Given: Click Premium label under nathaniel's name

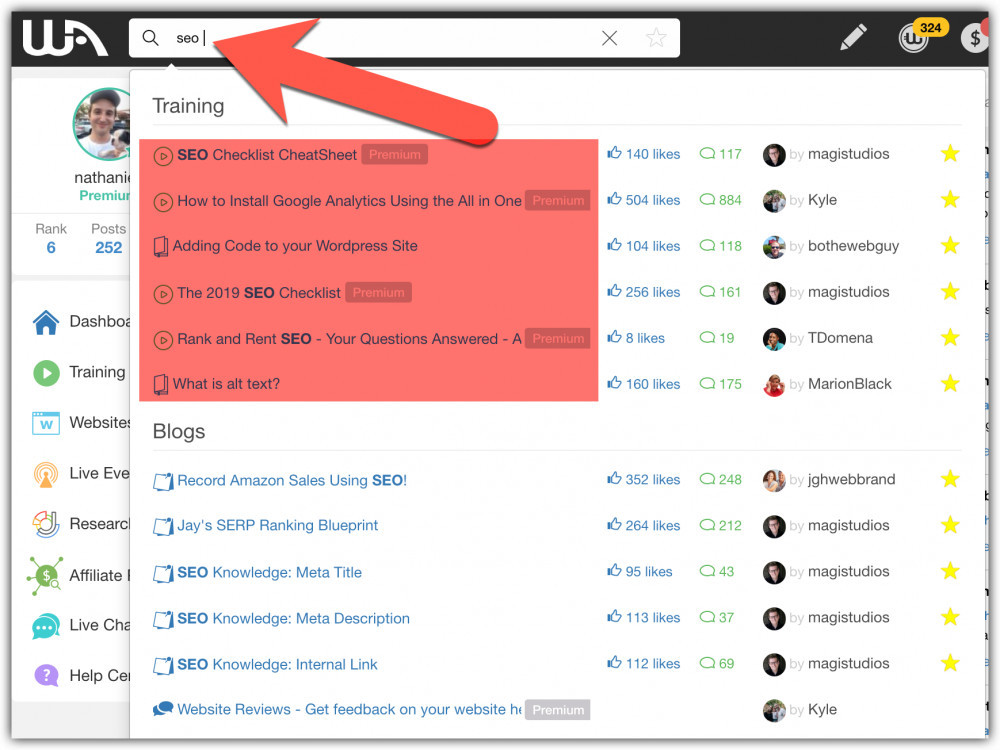Looking at the screenshot, I should tap(104, 196).
